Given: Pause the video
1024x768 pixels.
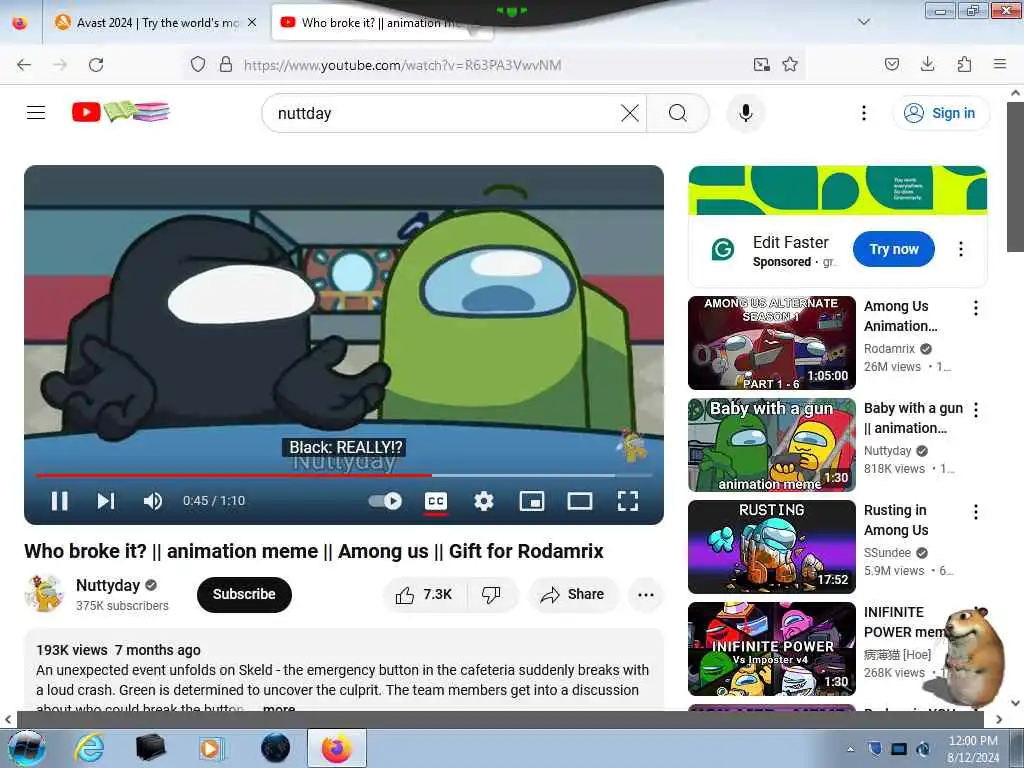Looking at the screenshot, I should click(59, 501).
